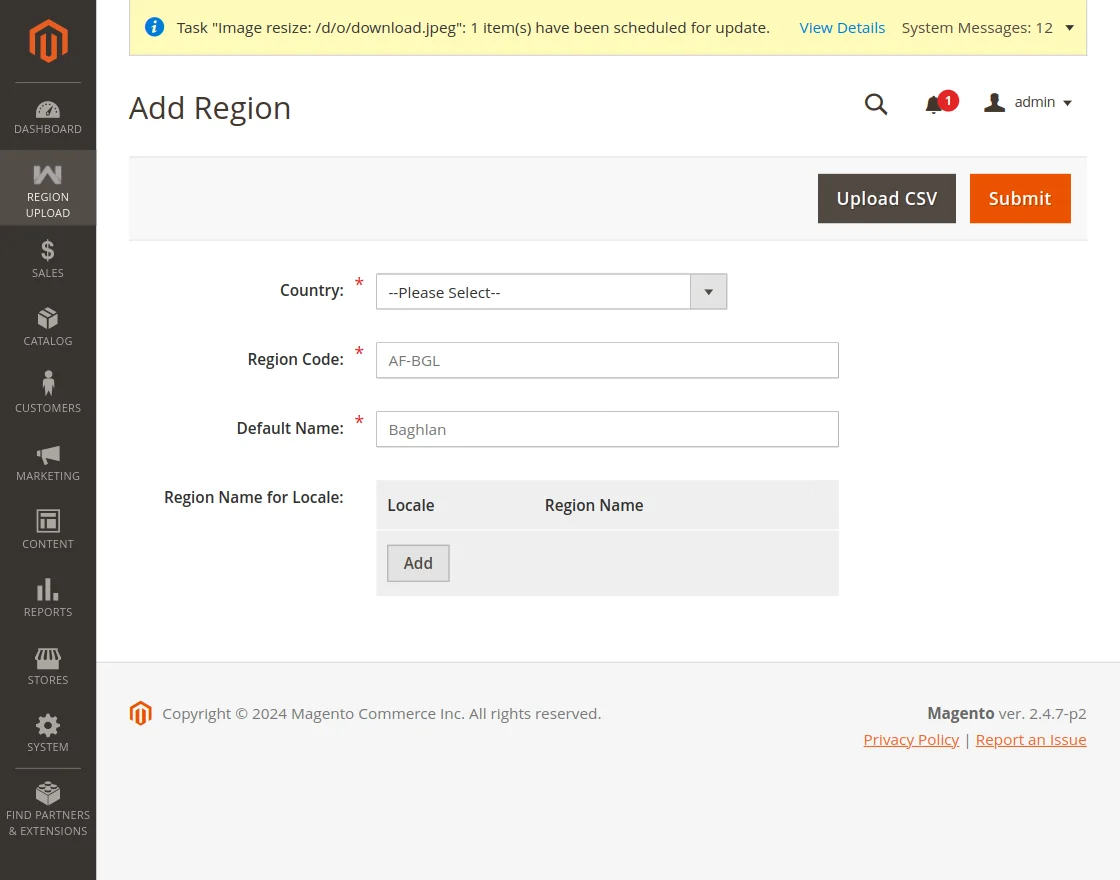
Task: Open the Dashboard from the sidebar
Action: [47, 115]
